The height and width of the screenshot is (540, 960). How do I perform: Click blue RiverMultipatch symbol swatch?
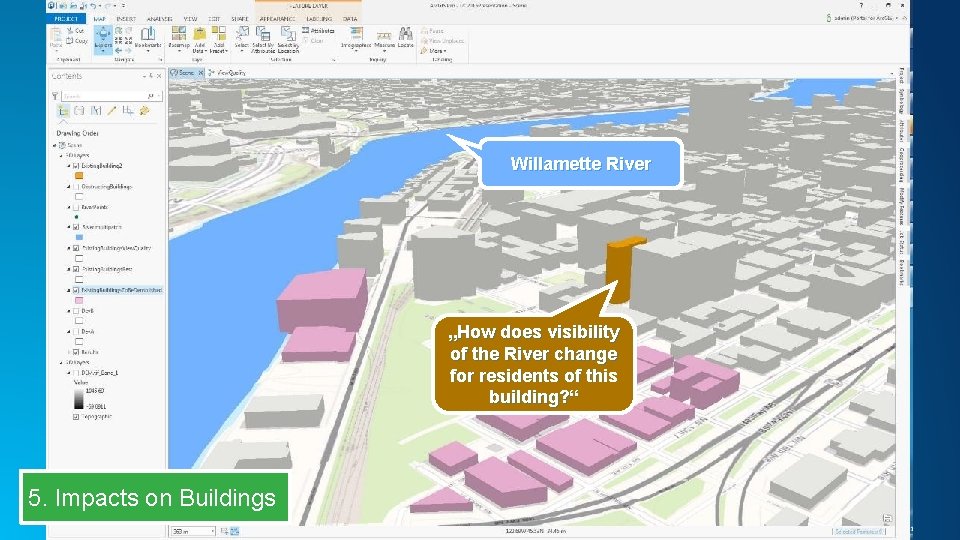point(79,238)
